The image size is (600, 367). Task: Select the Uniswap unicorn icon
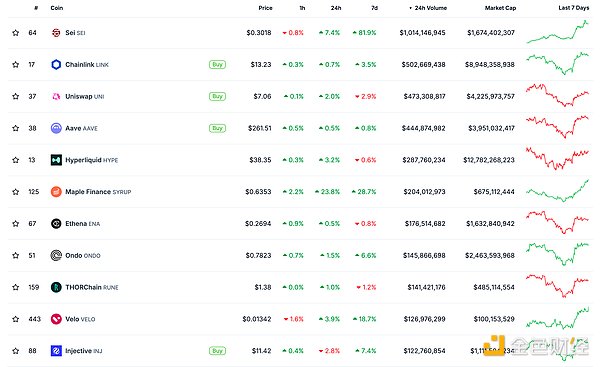[56, 96]
